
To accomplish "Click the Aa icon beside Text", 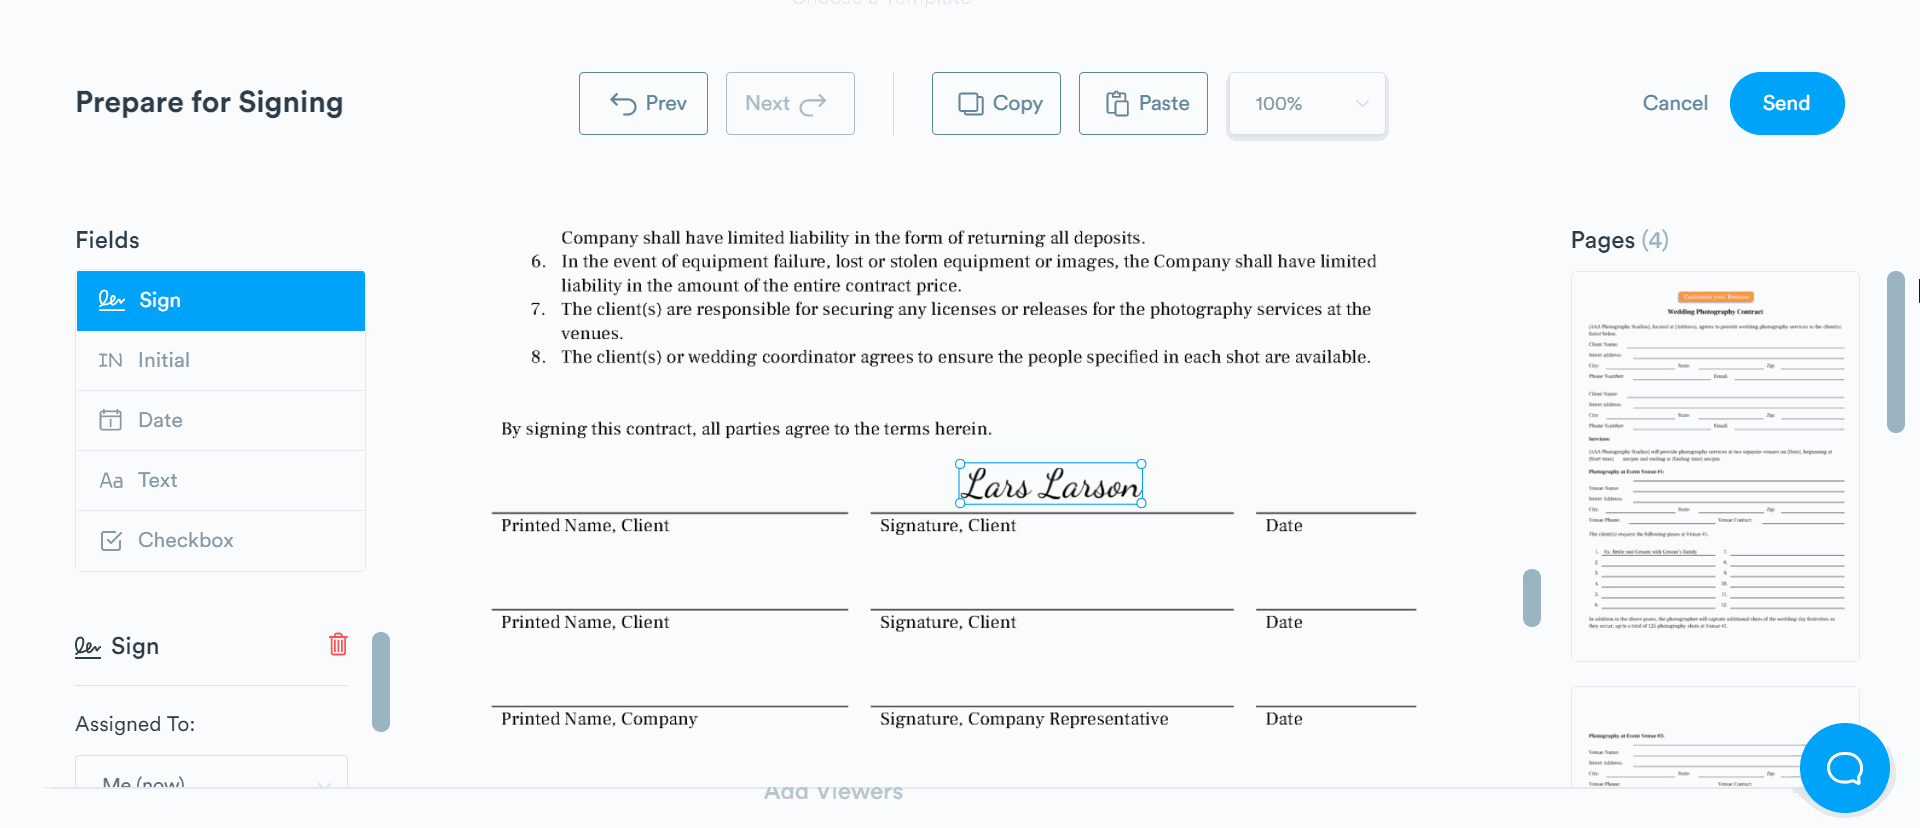I will [111, 481].
